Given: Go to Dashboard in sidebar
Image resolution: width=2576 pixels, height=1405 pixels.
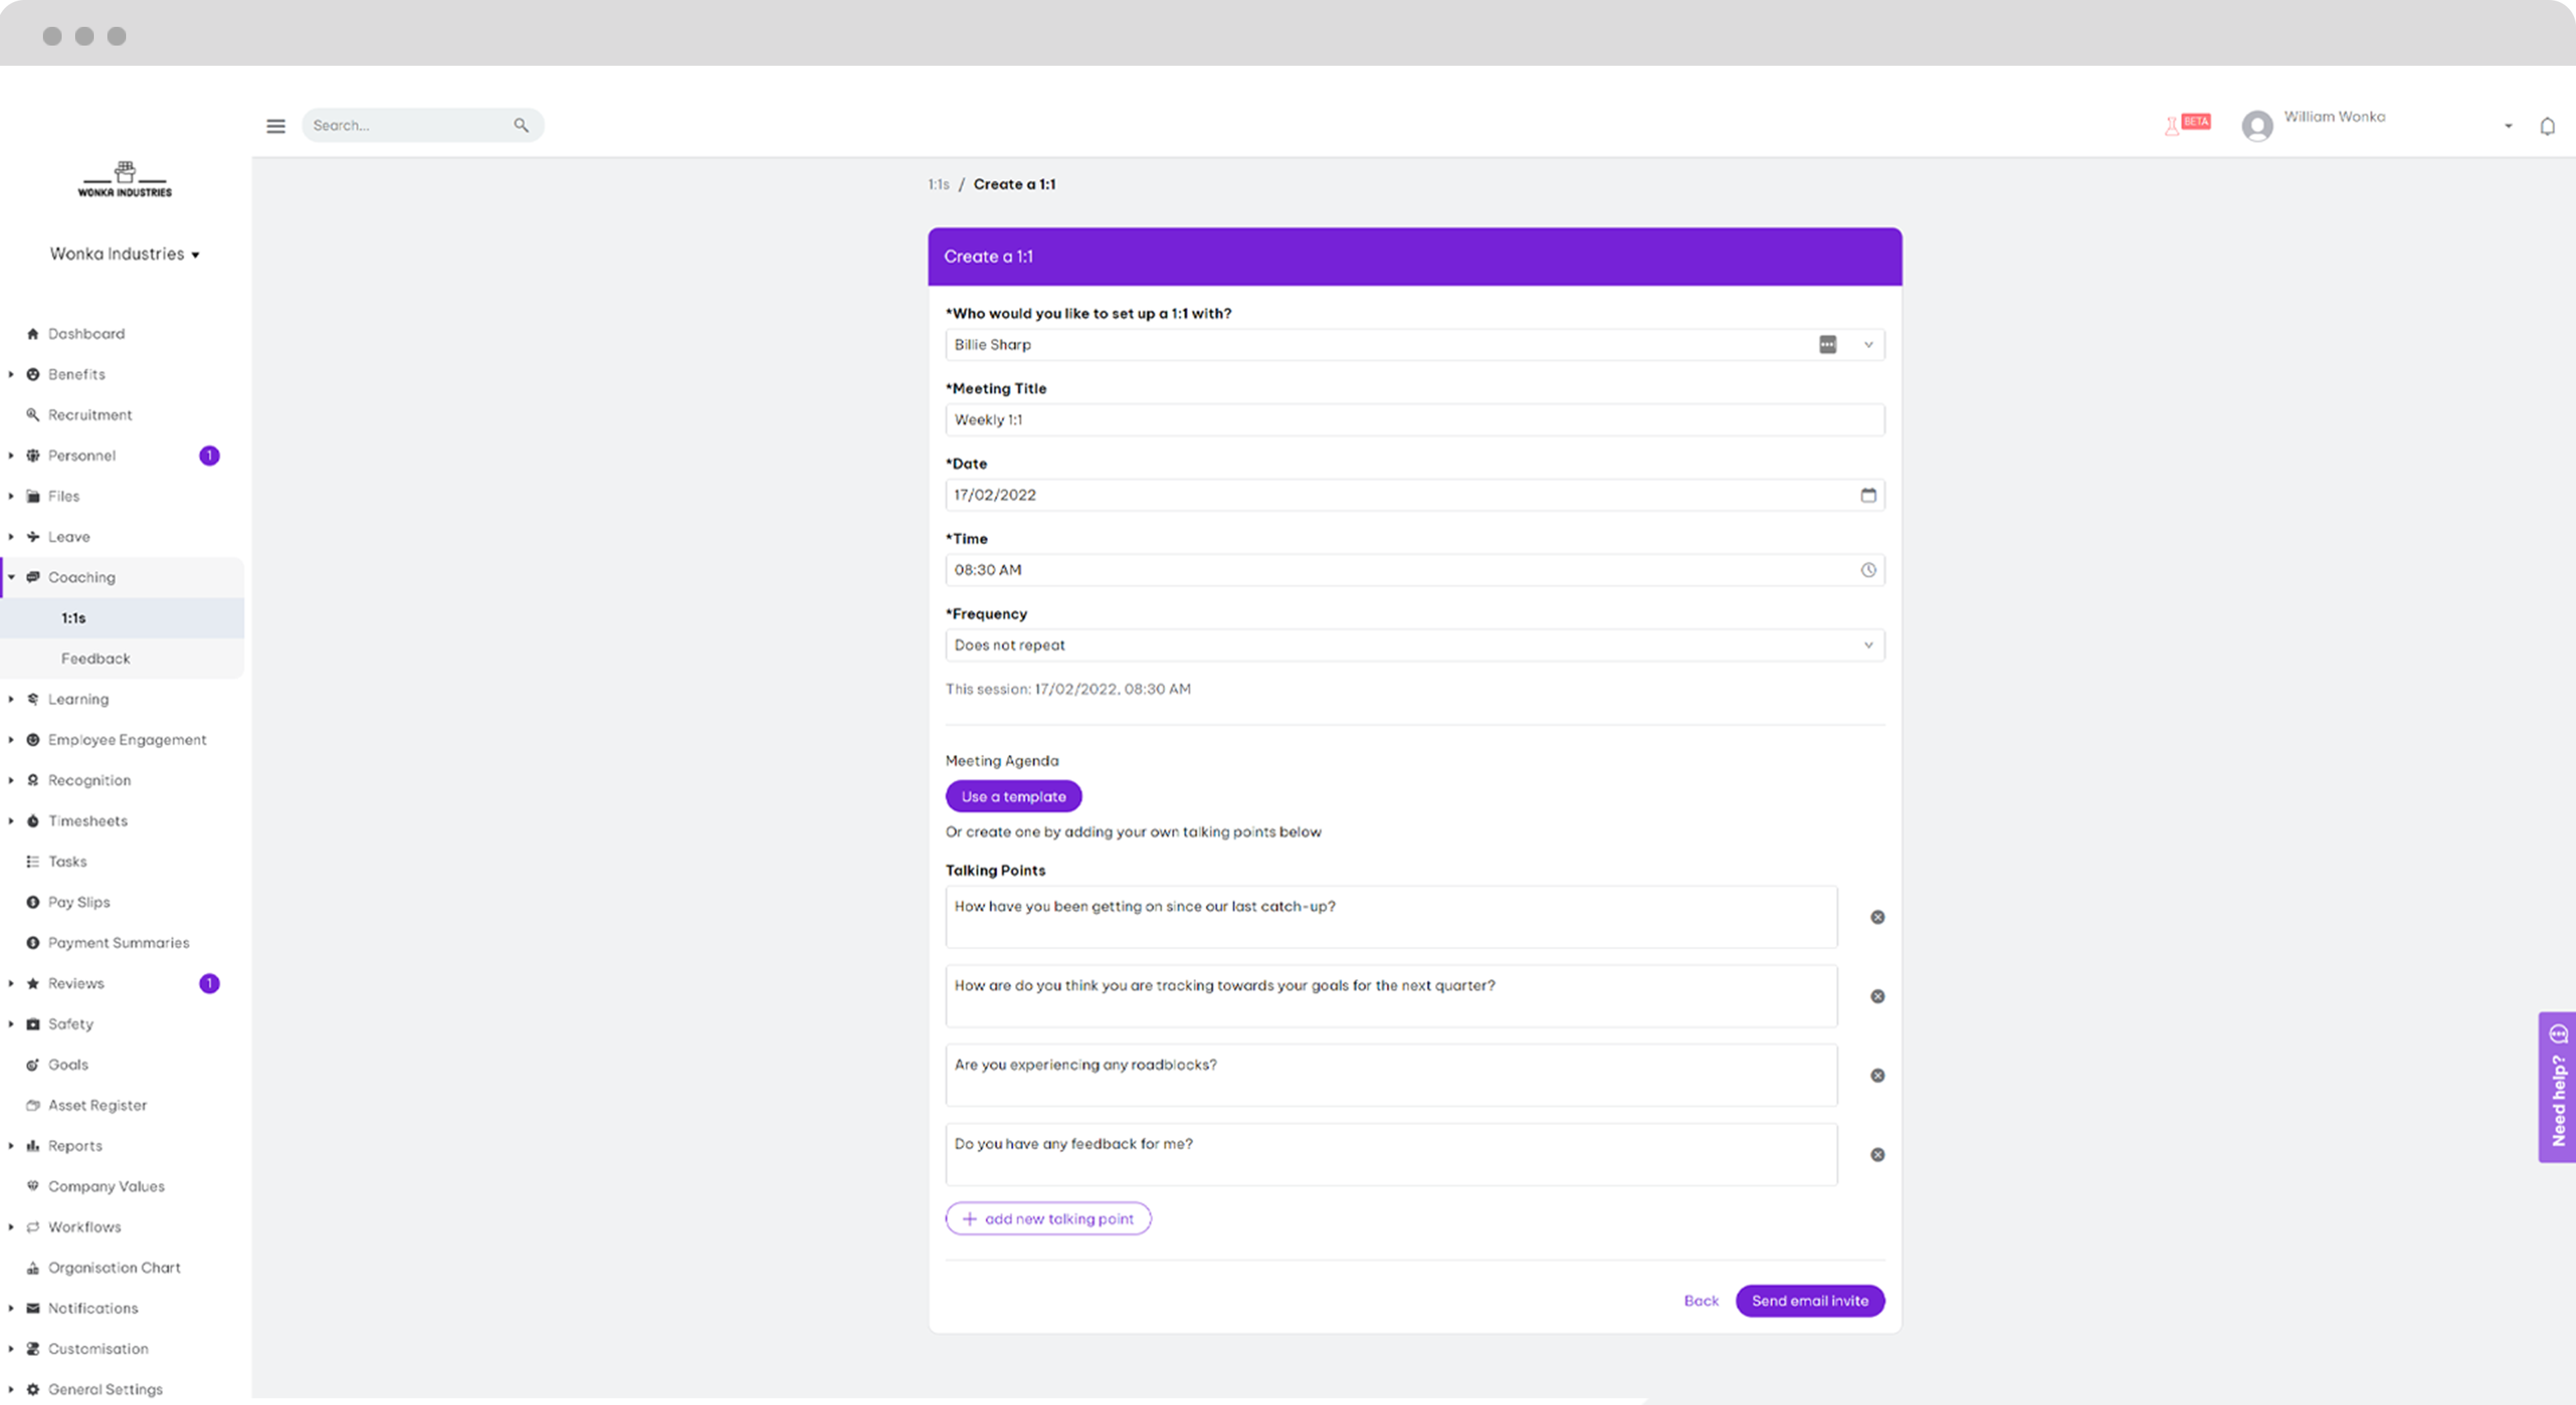Looking at the screenshot, I should click(x=86, y=334).
